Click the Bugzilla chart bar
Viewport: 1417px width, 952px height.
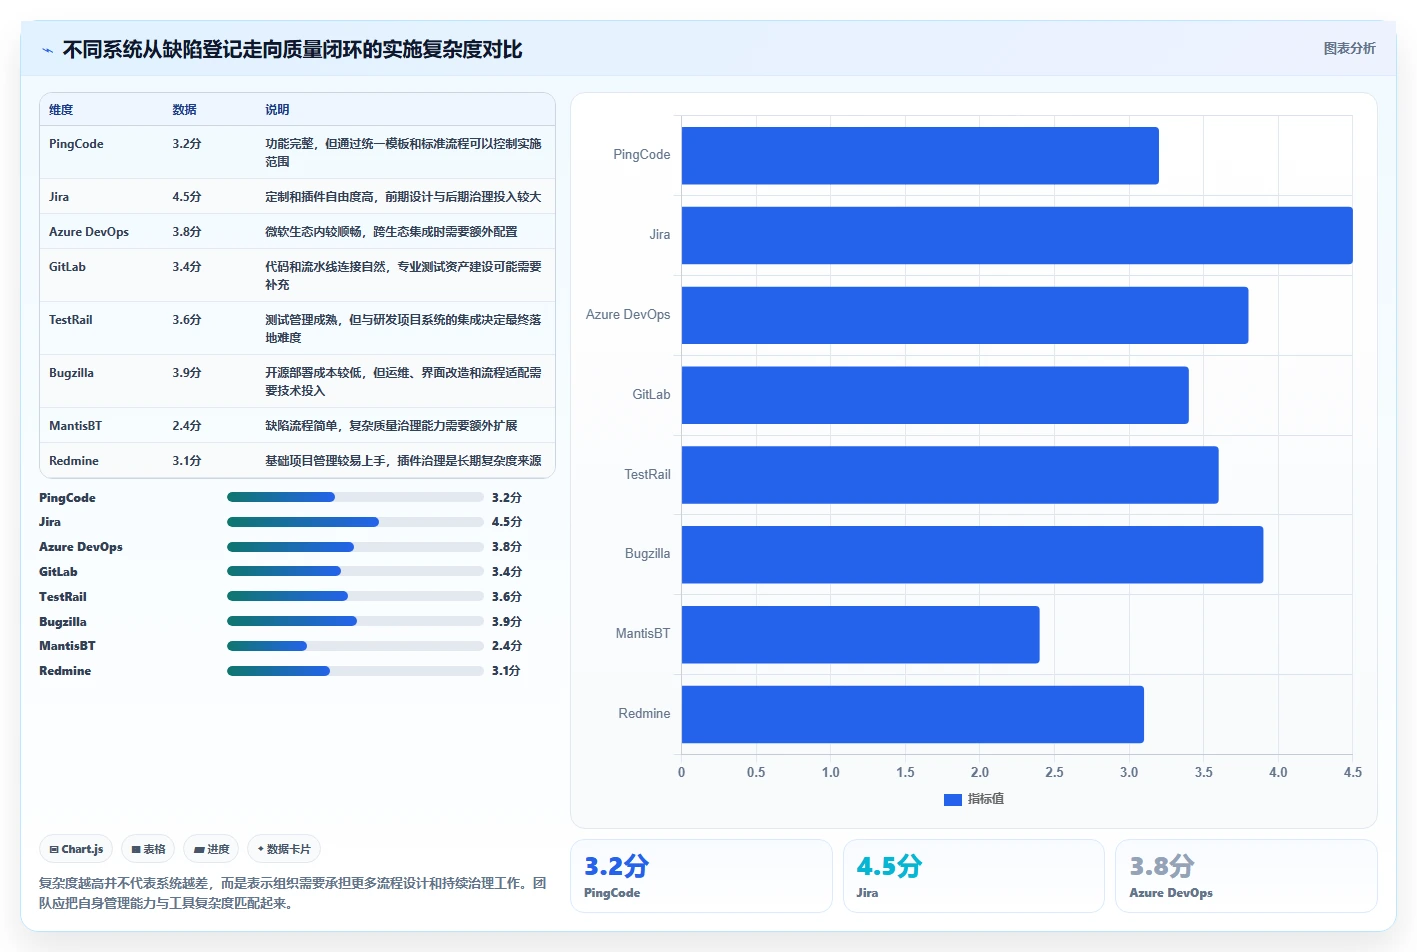pyautogui.click(x=972, y=554)
